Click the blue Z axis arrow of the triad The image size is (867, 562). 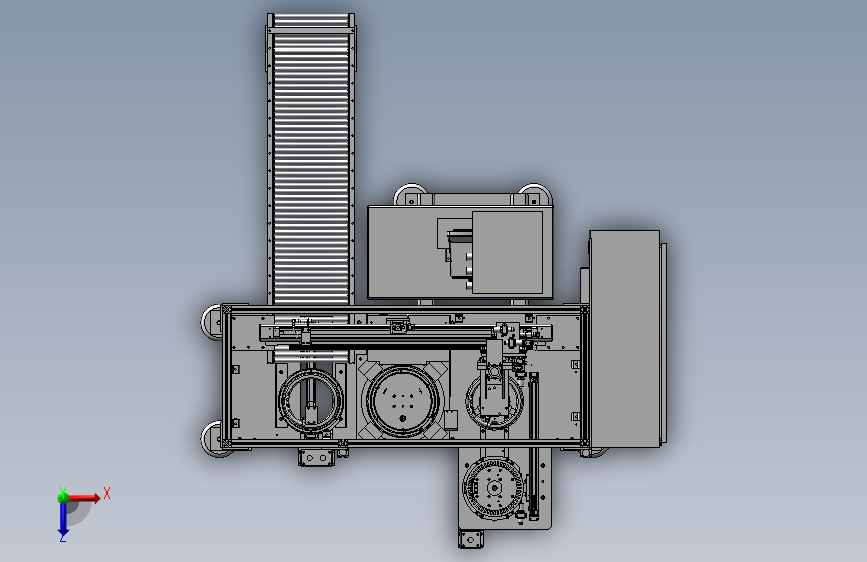[63, 520]
